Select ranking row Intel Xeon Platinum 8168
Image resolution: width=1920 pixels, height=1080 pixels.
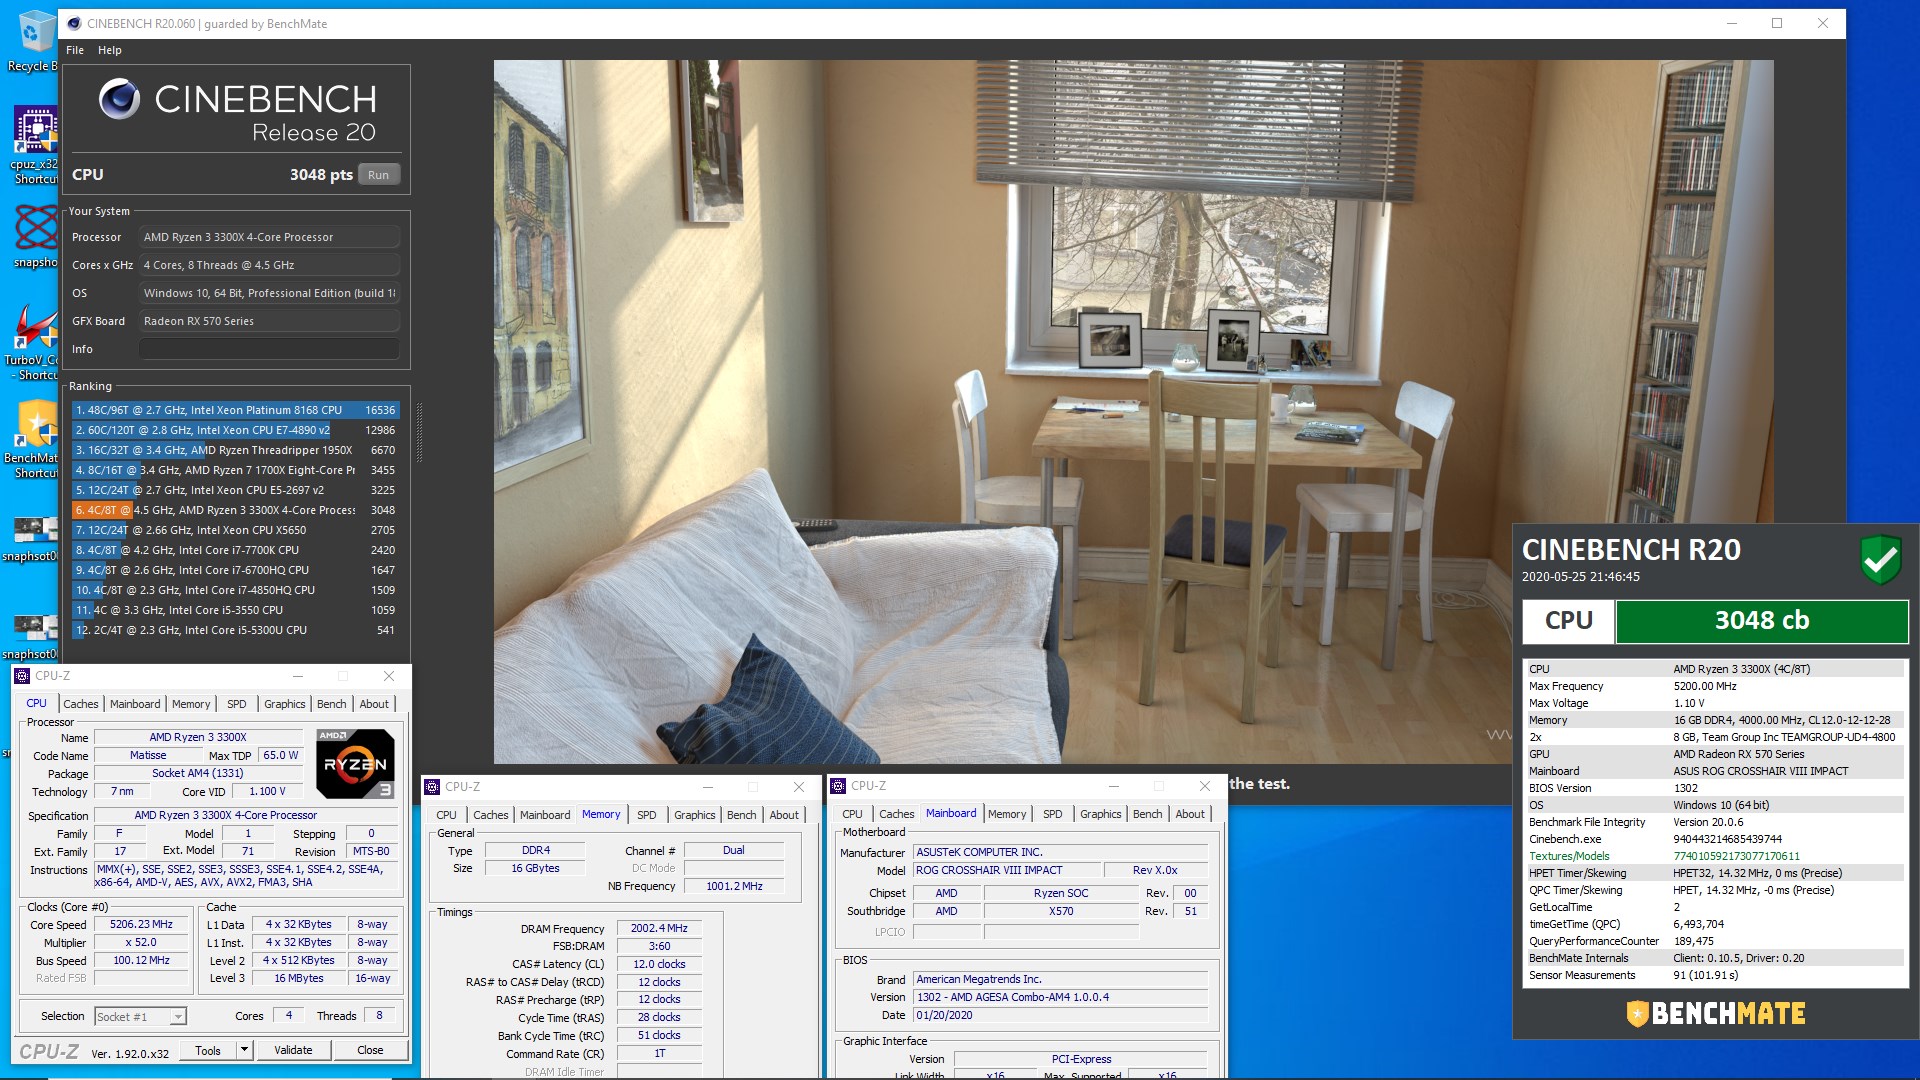point(235,410)
